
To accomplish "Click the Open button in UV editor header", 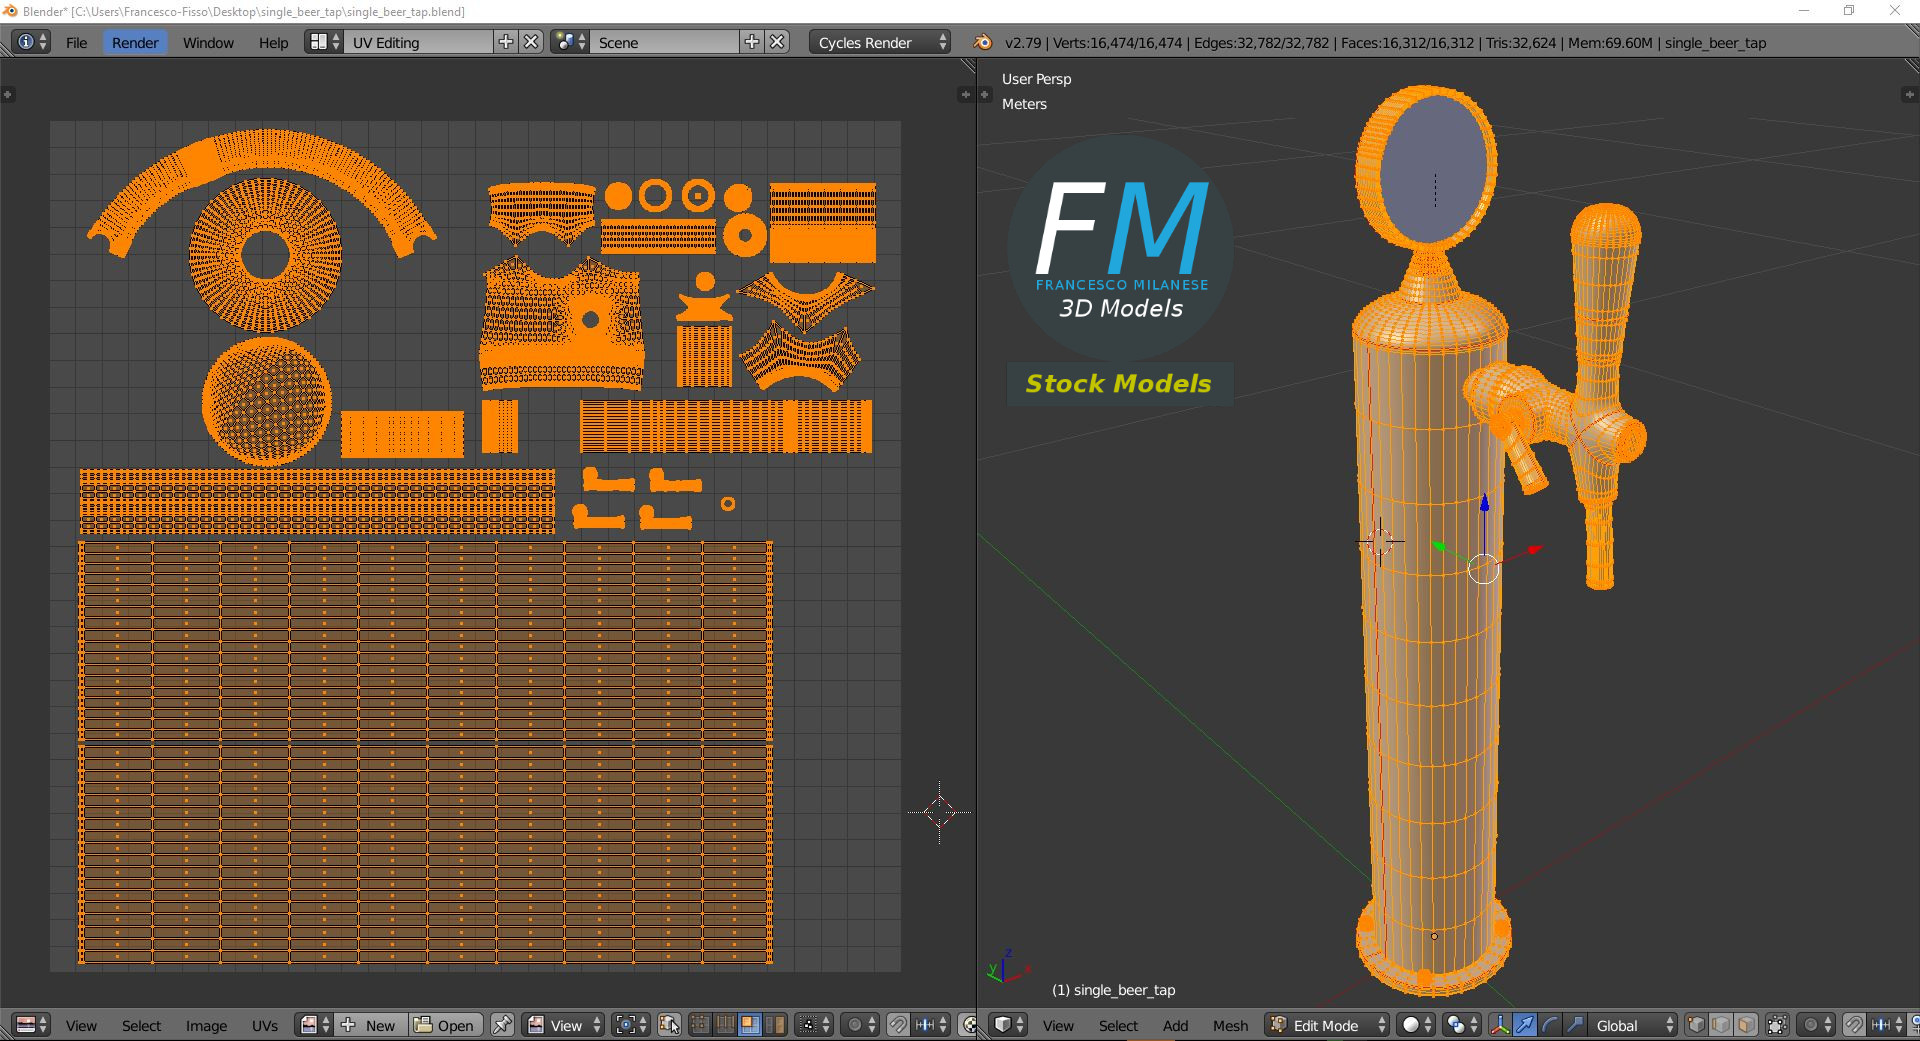I will (445, 1025).
